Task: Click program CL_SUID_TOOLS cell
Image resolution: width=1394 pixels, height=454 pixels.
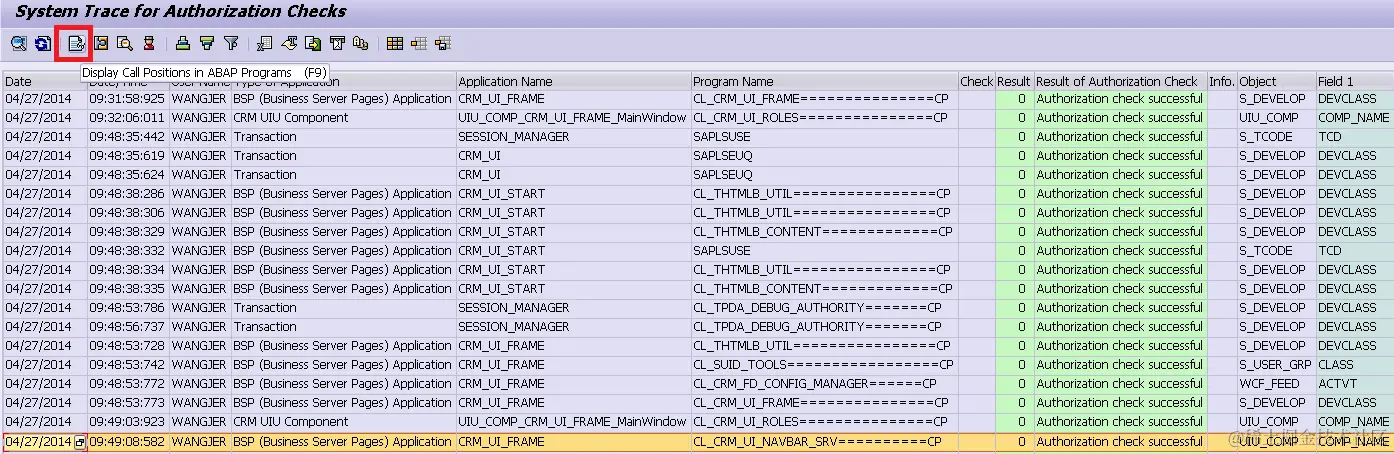Action: [824, 365]
